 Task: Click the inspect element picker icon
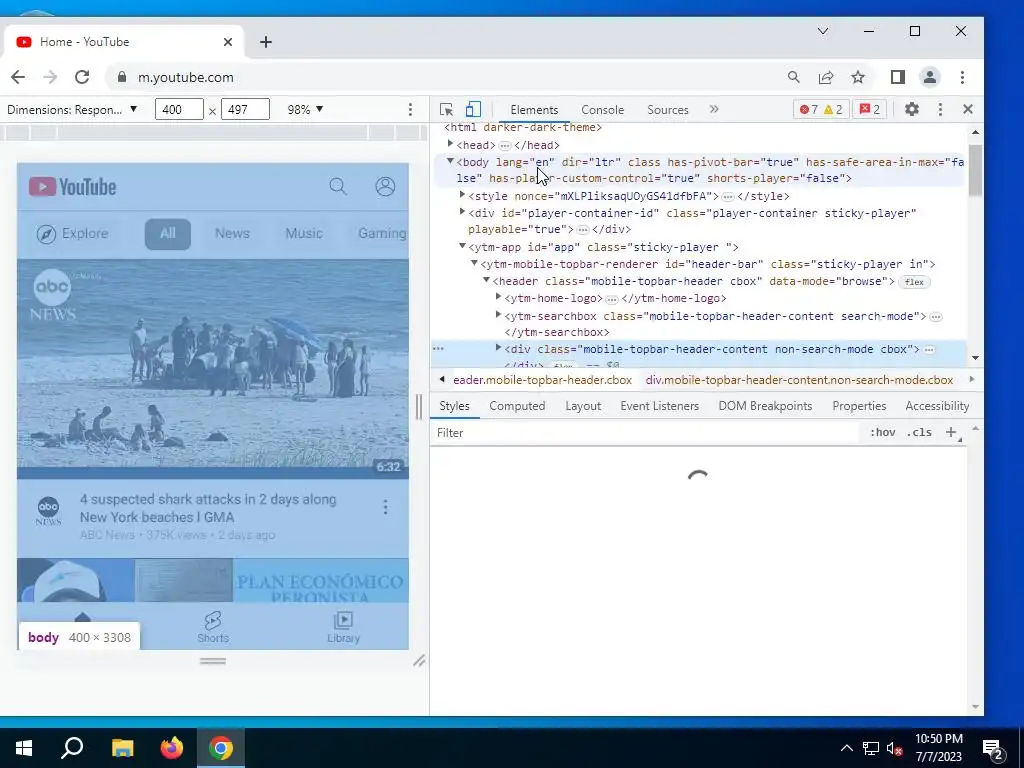click(x=447, y=110)
